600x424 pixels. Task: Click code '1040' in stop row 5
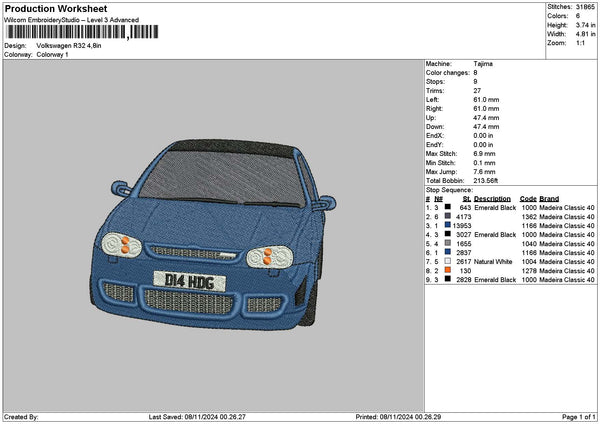pos(529,244)
